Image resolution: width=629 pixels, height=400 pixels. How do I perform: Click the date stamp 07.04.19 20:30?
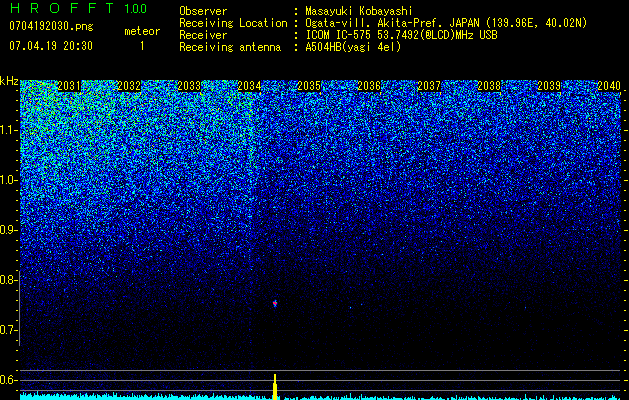(51, 46)
